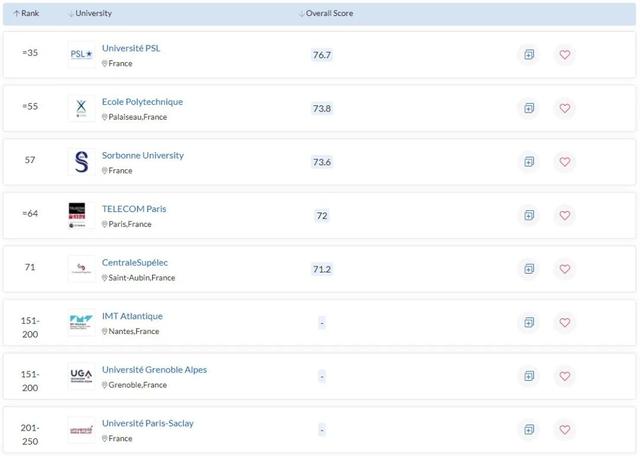Add Université Grenoble Alpes to compare
Viewport: 640px width, 456px height.
point(528,376)
